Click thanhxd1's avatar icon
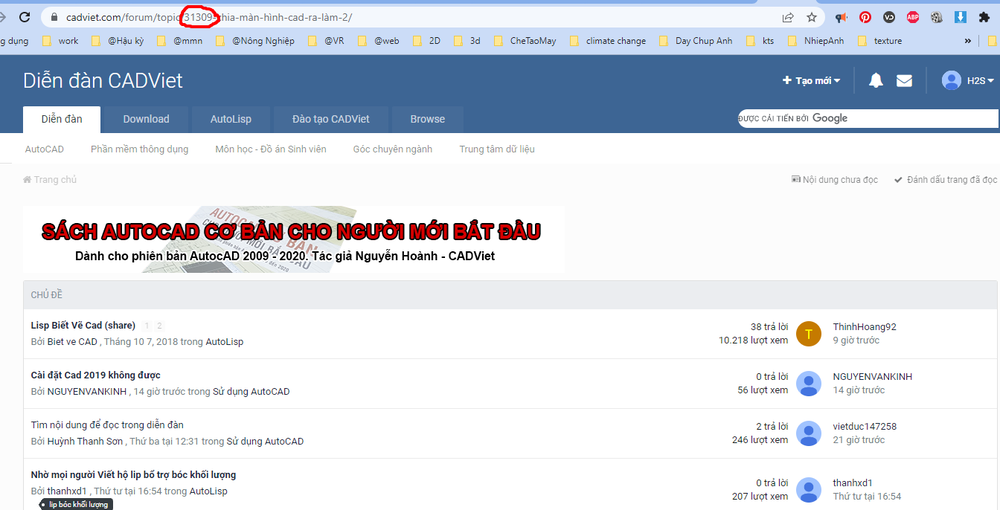 click(809, 490)
